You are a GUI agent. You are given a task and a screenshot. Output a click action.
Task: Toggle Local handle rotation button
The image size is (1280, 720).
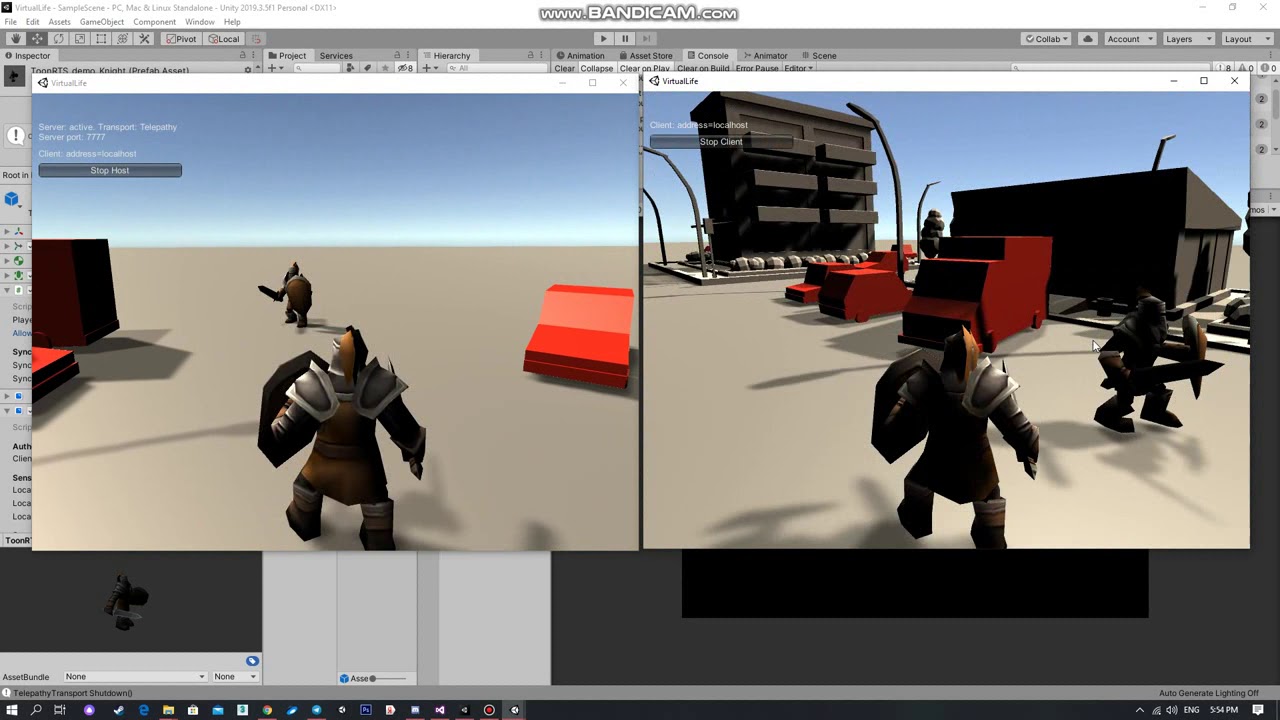[x=225, y=39]
